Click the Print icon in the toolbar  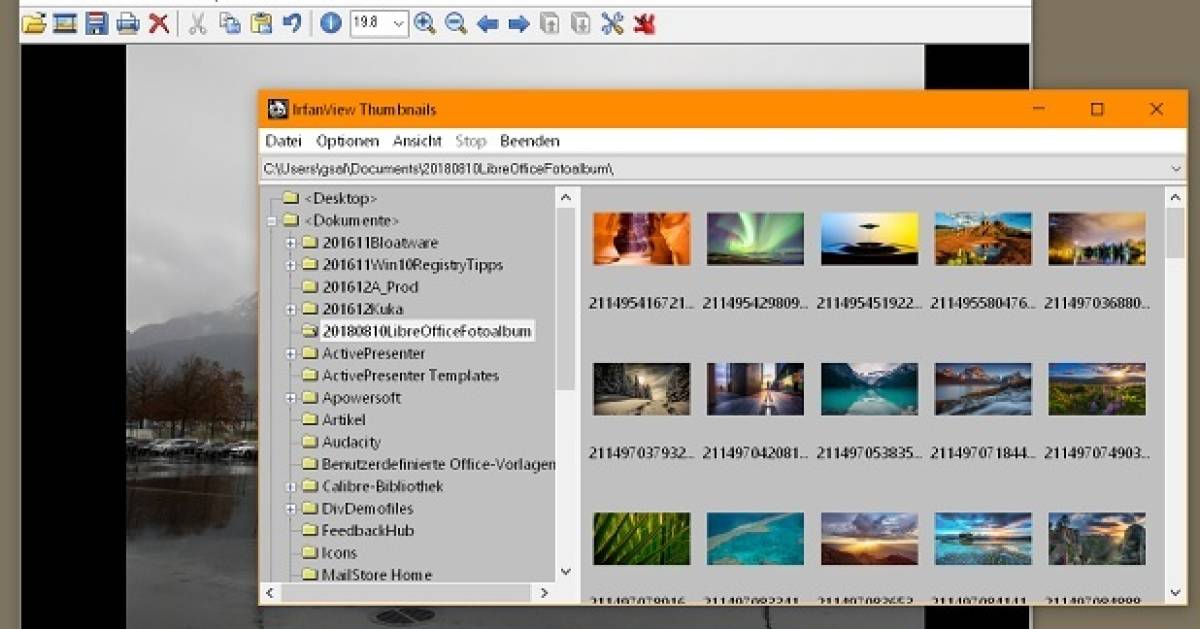coord(127,23)
